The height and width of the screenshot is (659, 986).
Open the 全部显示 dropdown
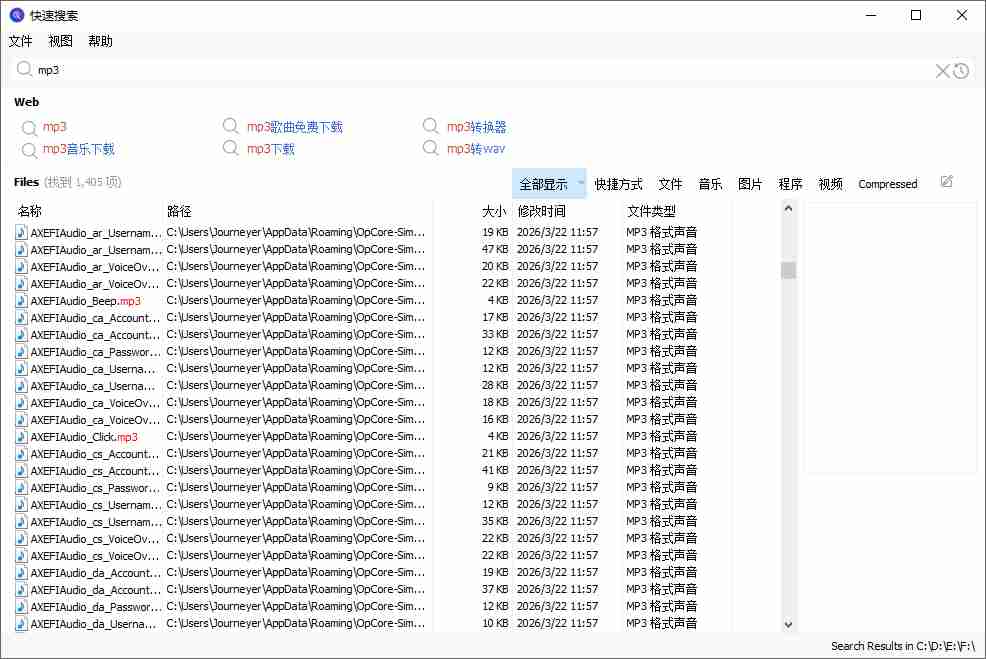pos(546,184)
